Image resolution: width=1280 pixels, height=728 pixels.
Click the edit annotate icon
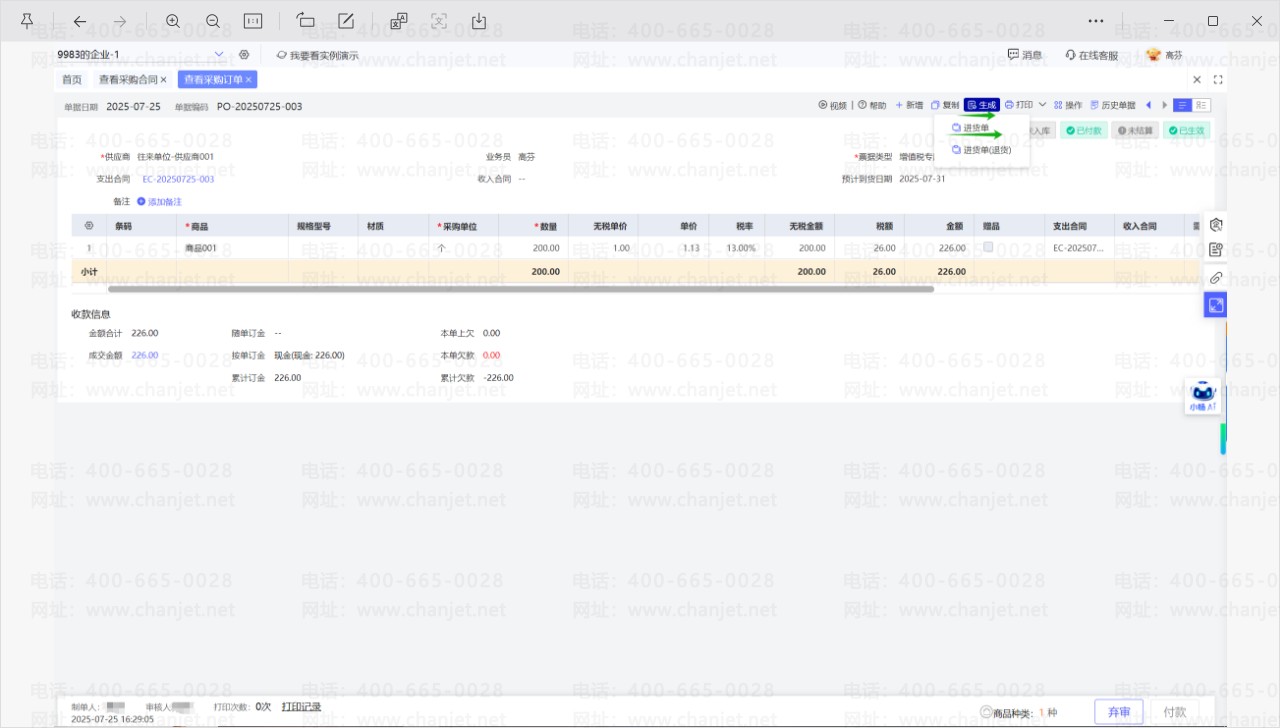tap(346, 21)
